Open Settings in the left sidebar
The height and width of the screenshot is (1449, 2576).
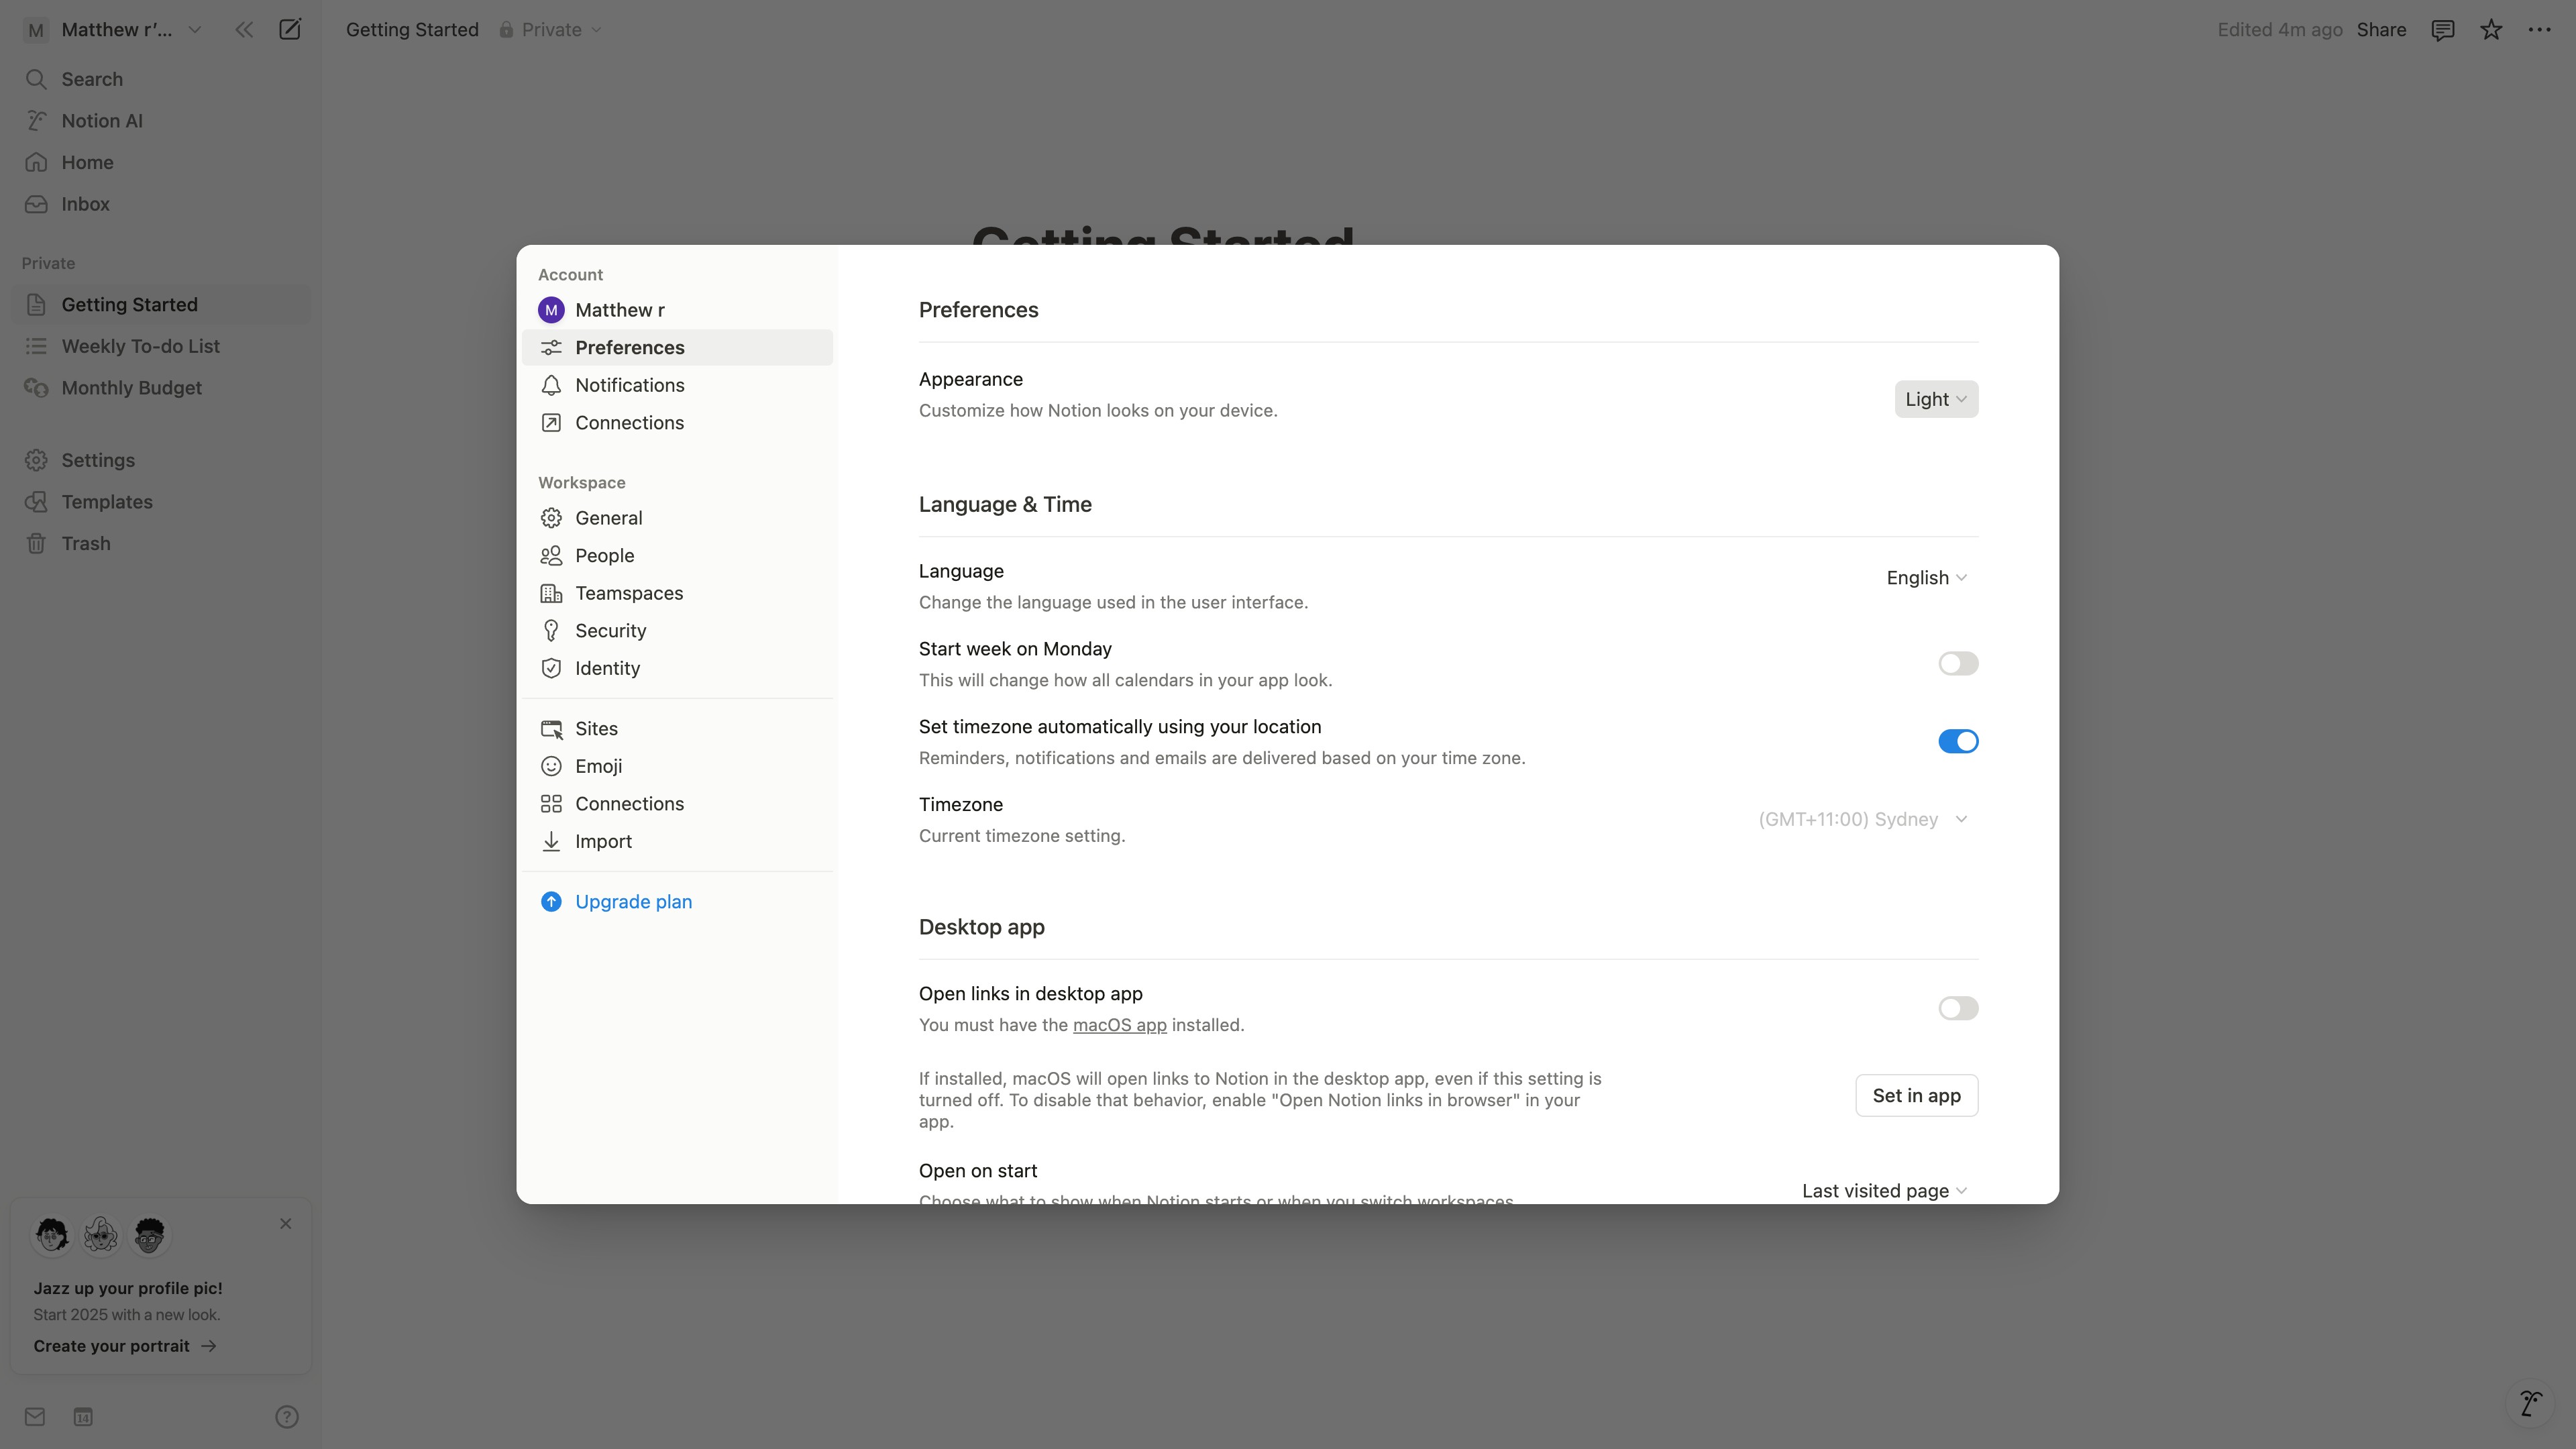(161, 460)
